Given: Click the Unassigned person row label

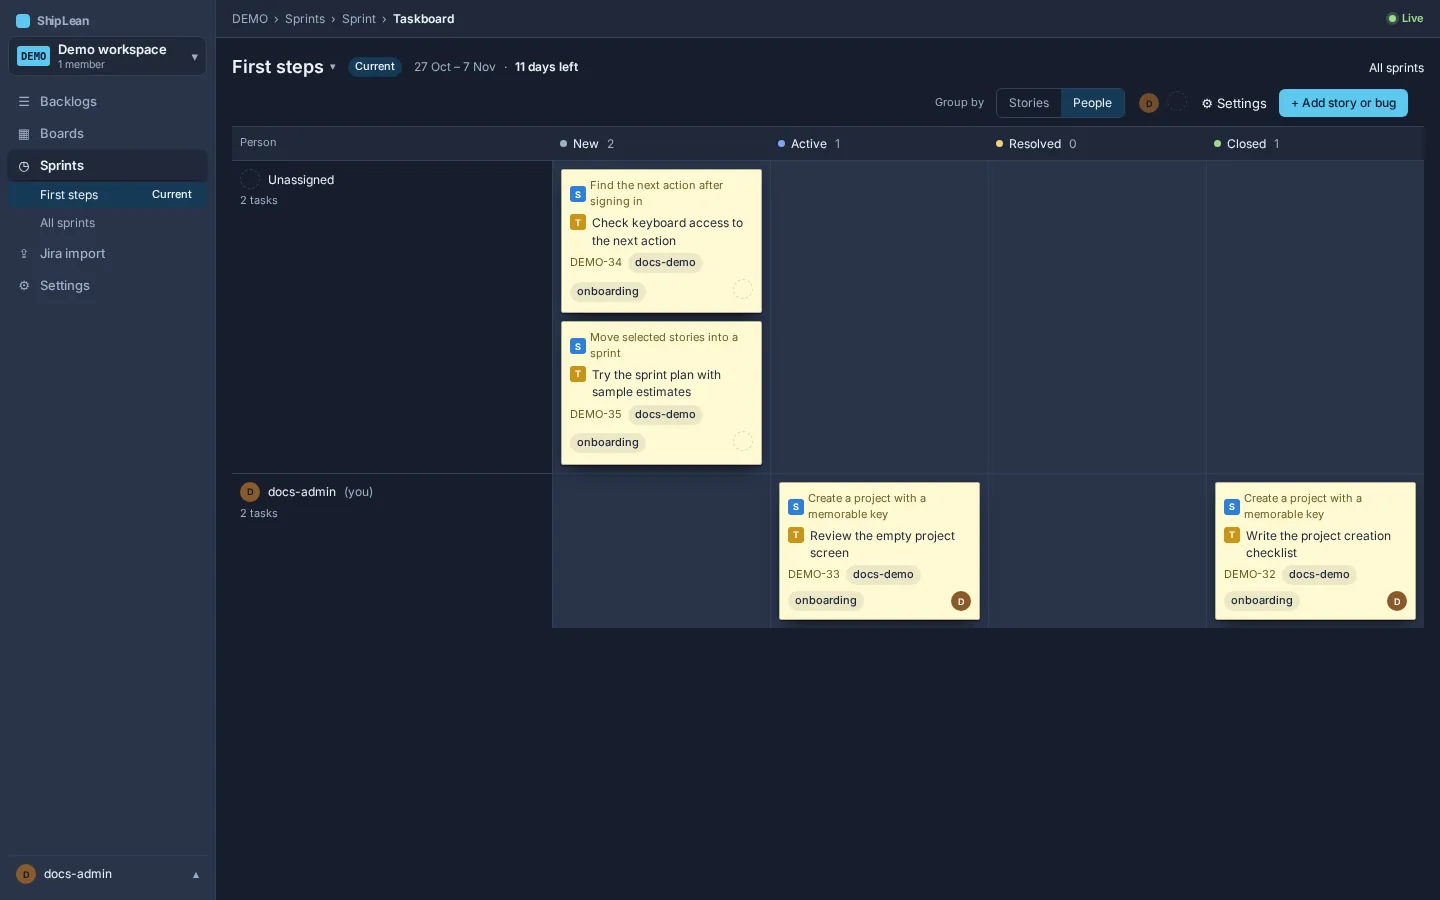Looking at the screenshot, I should click(301, 180).
